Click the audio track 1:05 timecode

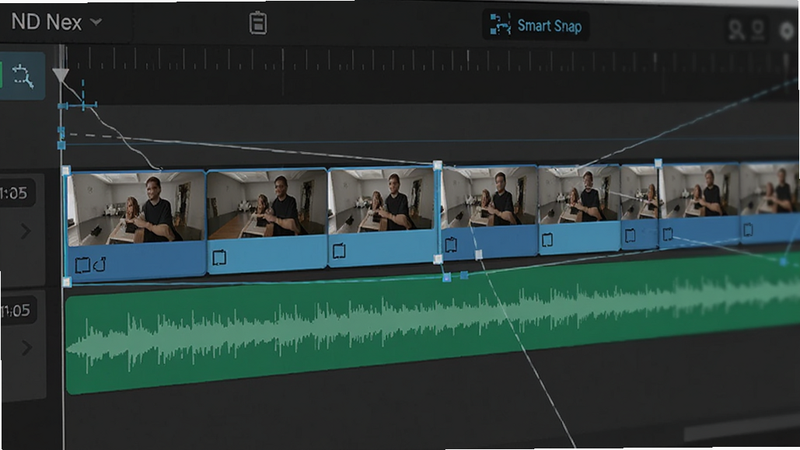click(x=15, y=310)
